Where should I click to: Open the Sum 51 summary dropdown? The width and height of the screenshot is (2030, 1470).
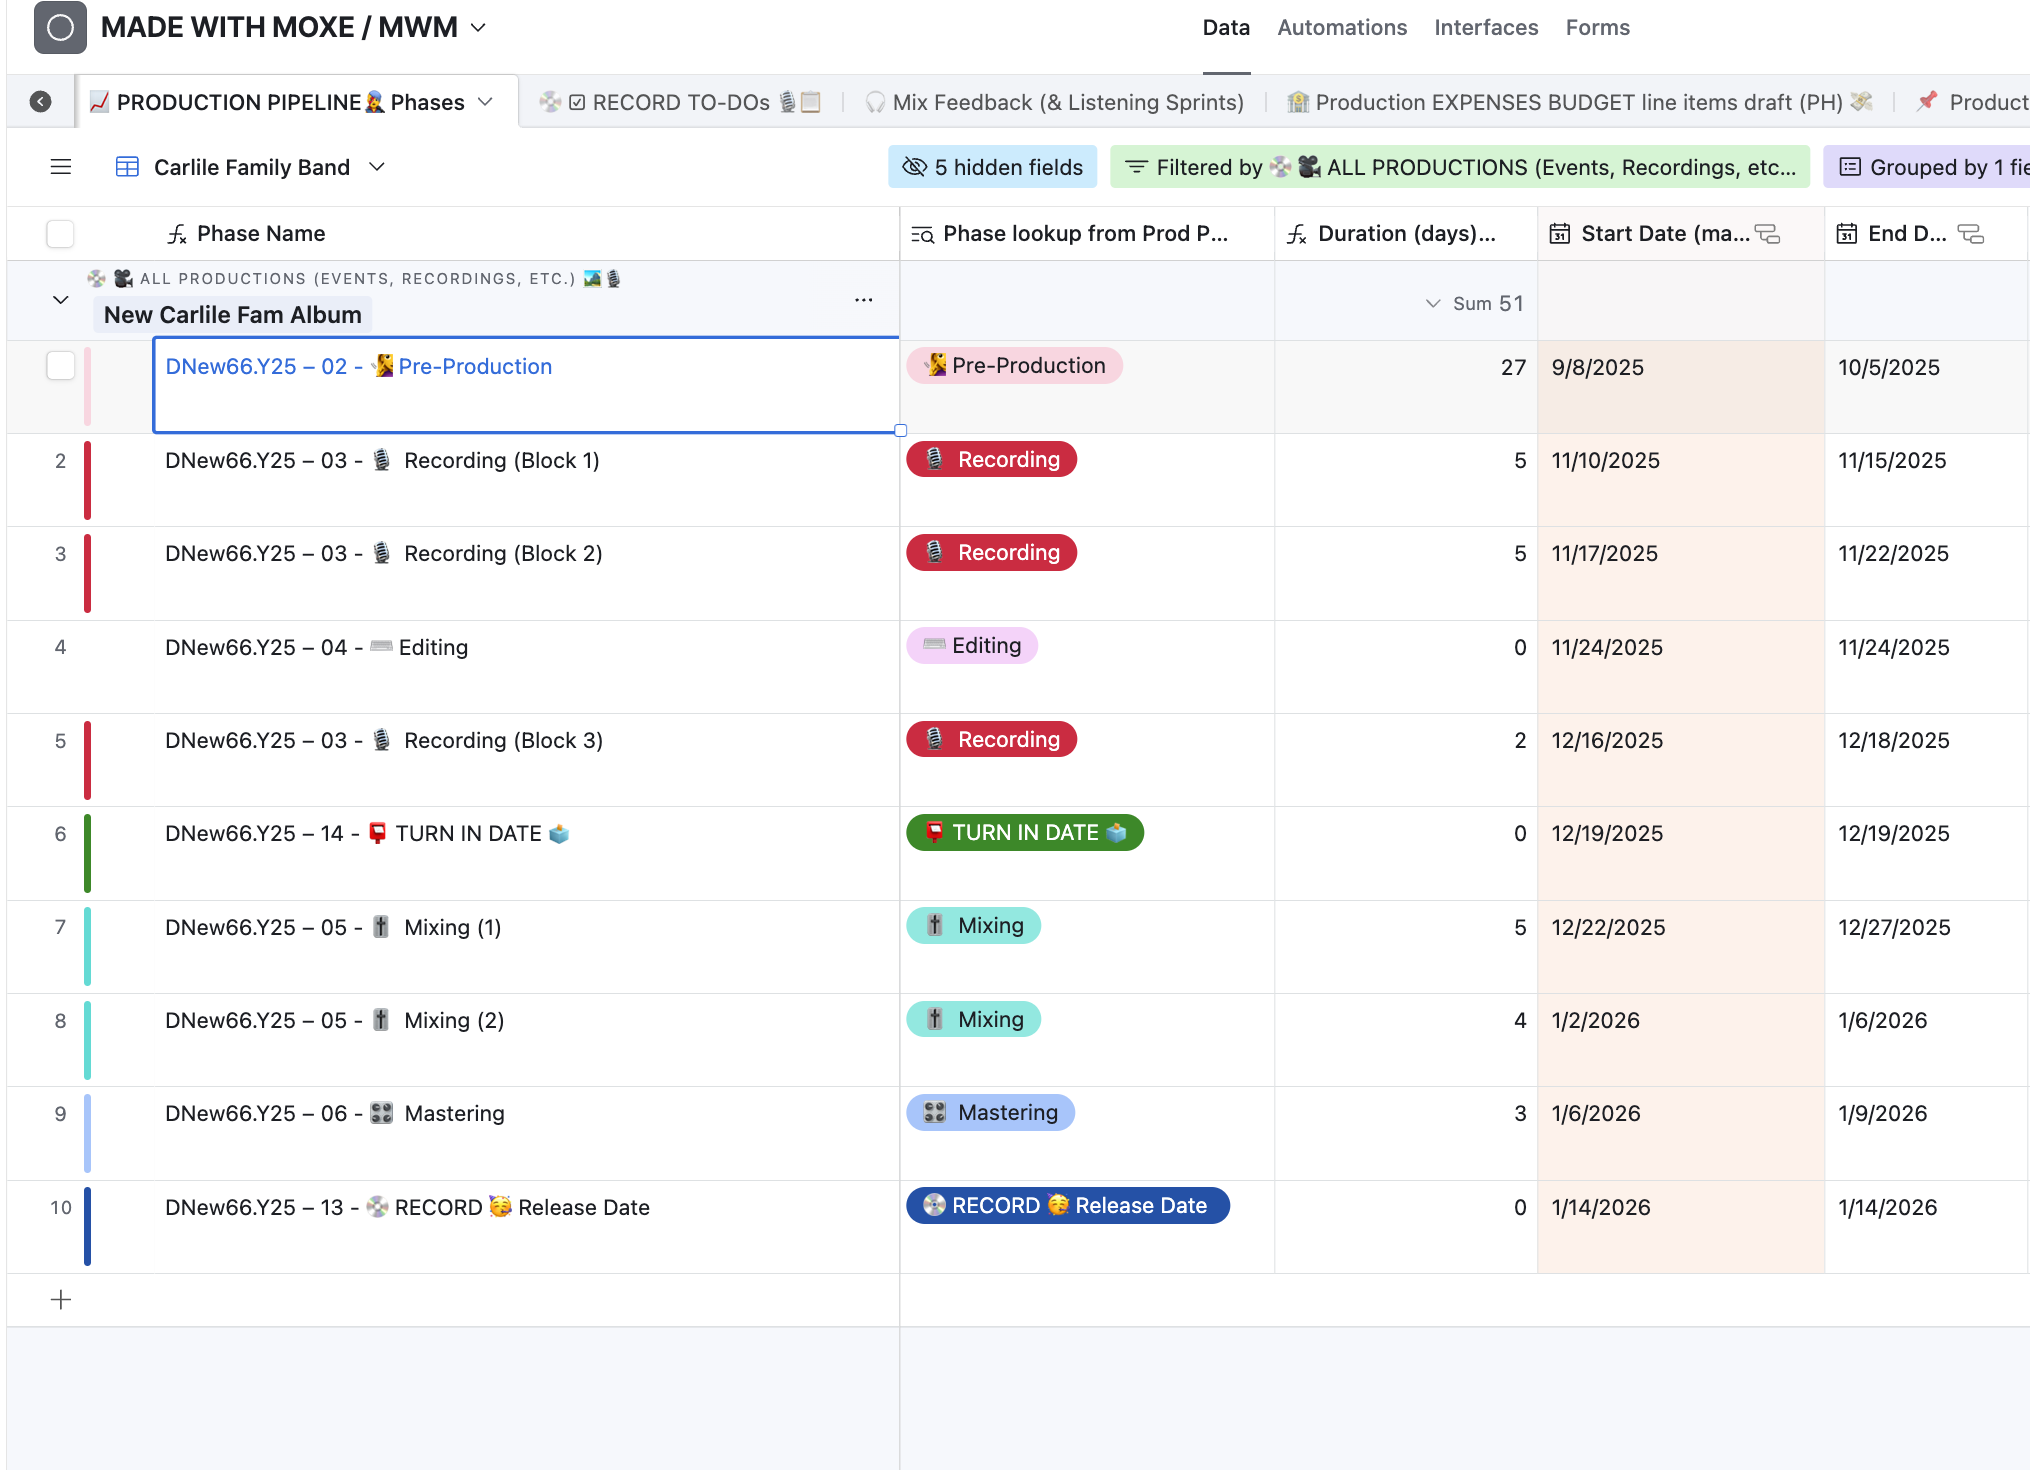(x=1474, y=303)
